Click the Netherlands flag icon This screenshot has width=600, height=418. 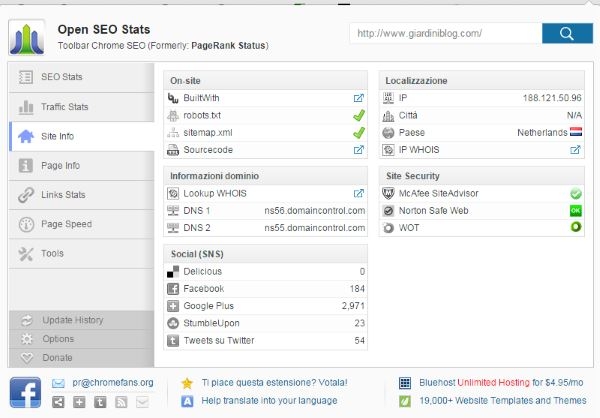pyautogui.click(x=576, y=132)
